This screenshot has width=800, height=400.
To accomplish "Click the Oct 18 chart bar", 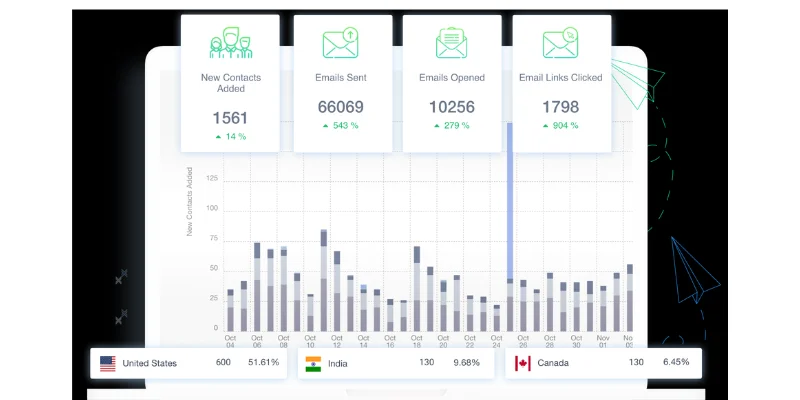I will [417, 289].
